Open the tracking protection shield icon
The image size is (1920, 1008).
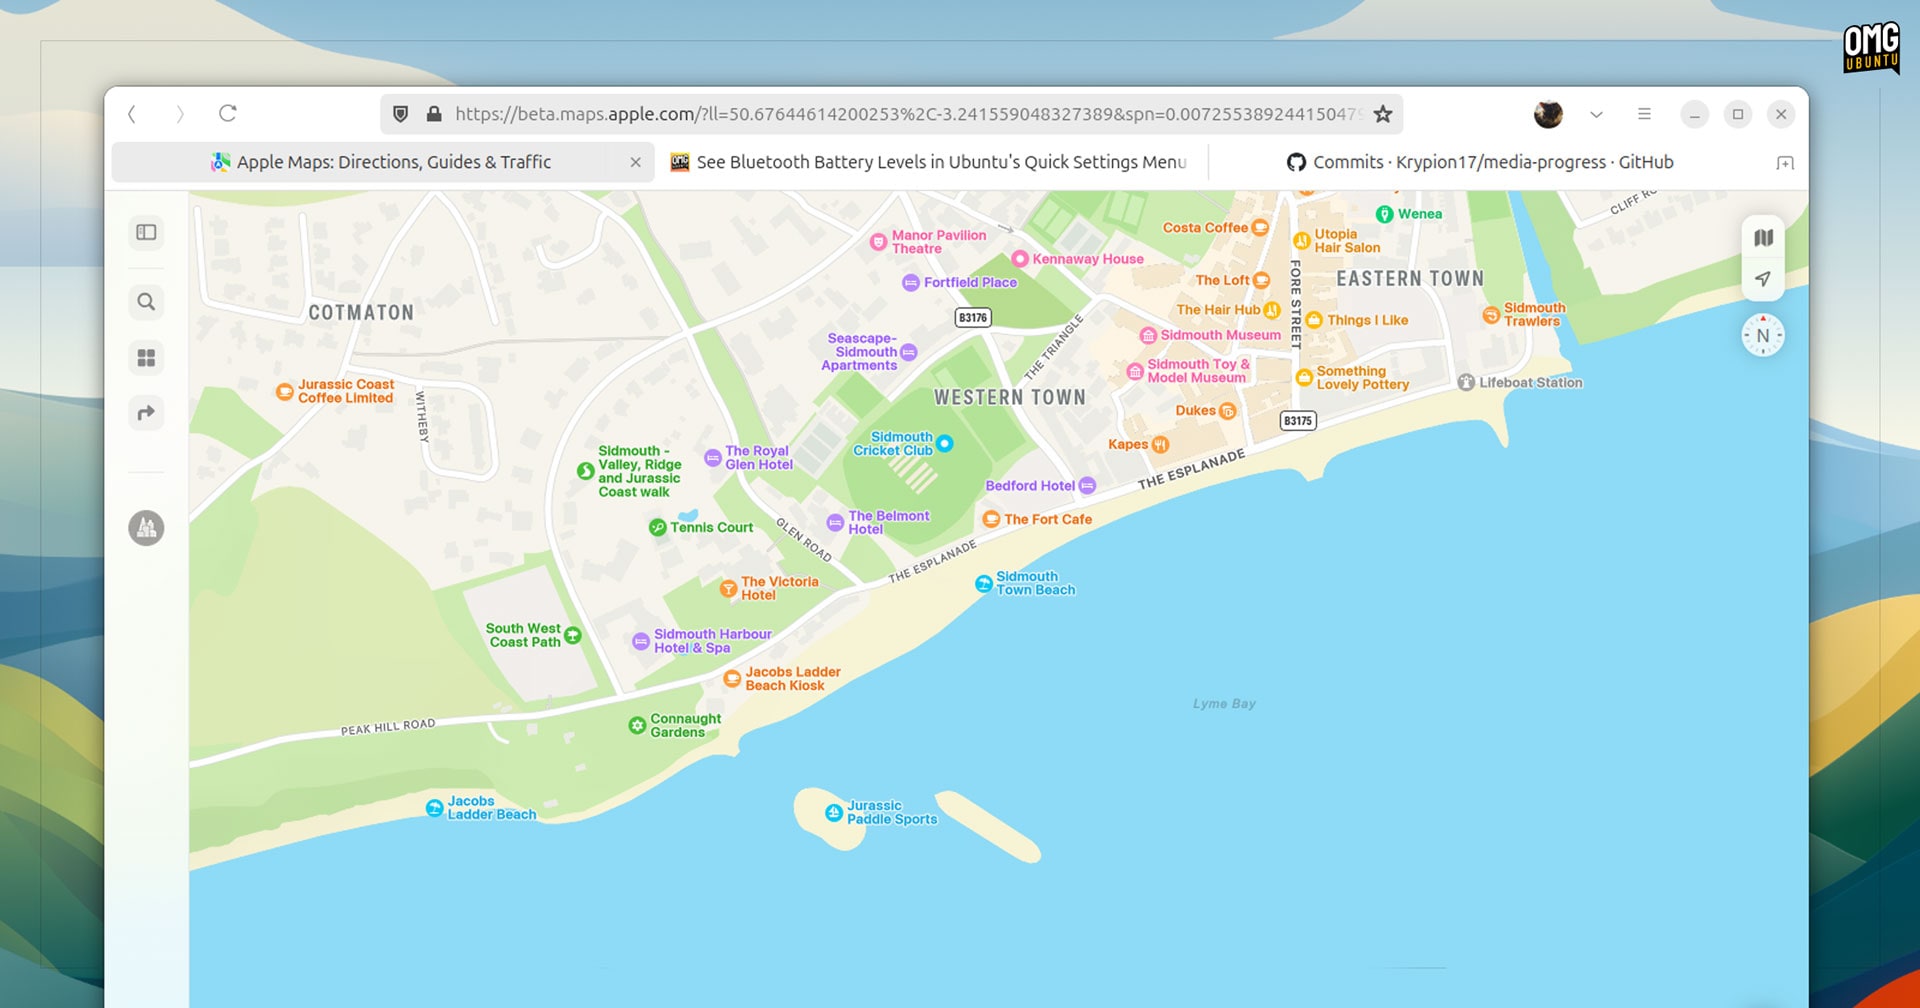pos(400,114)
